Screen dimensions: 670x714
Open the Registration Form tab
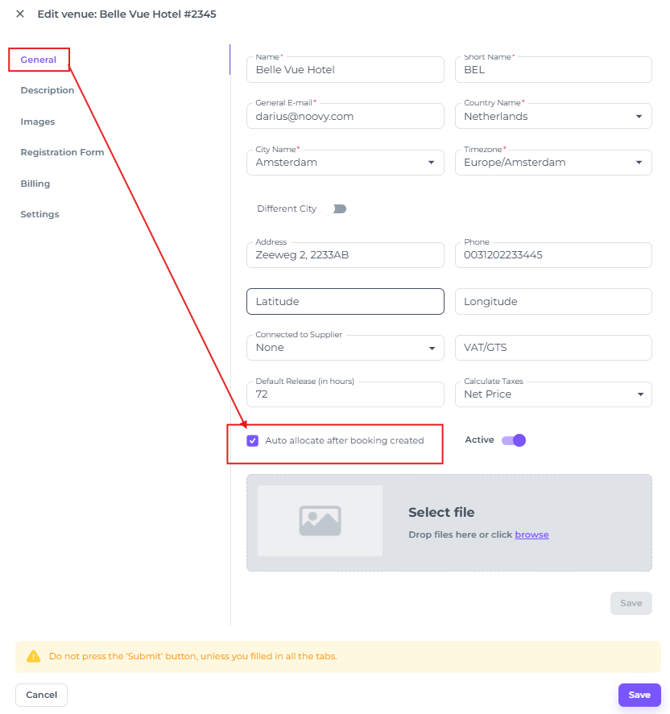pos(62,153)
